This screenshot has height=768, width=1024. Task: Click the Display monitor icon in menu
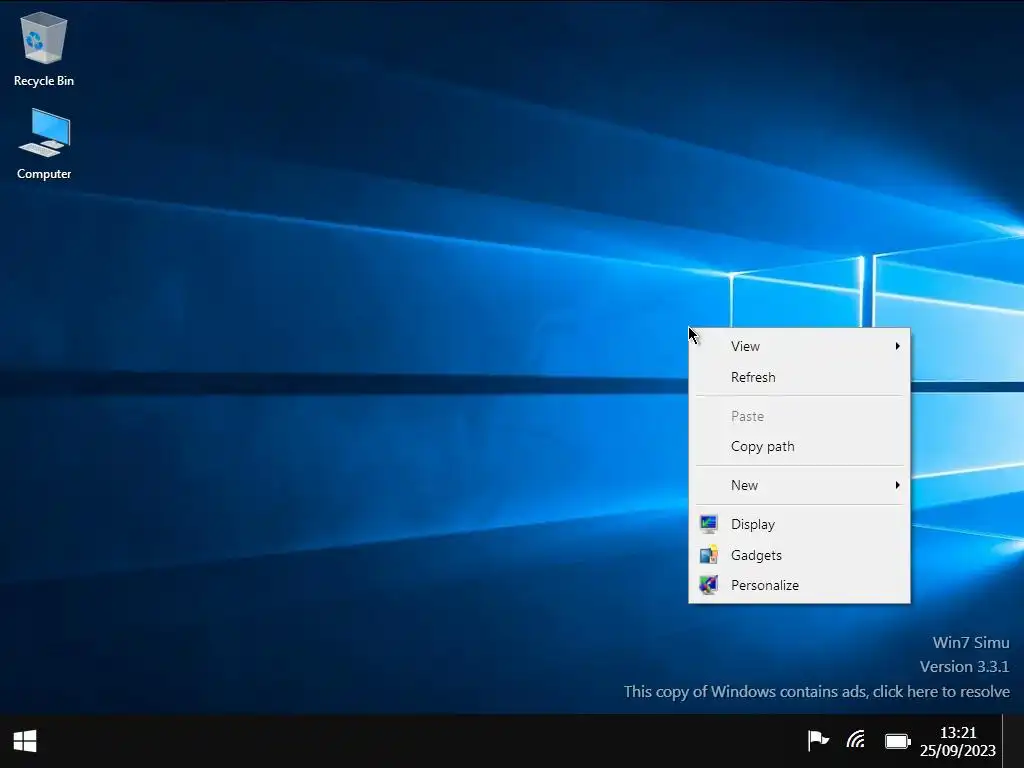[709, 524]
